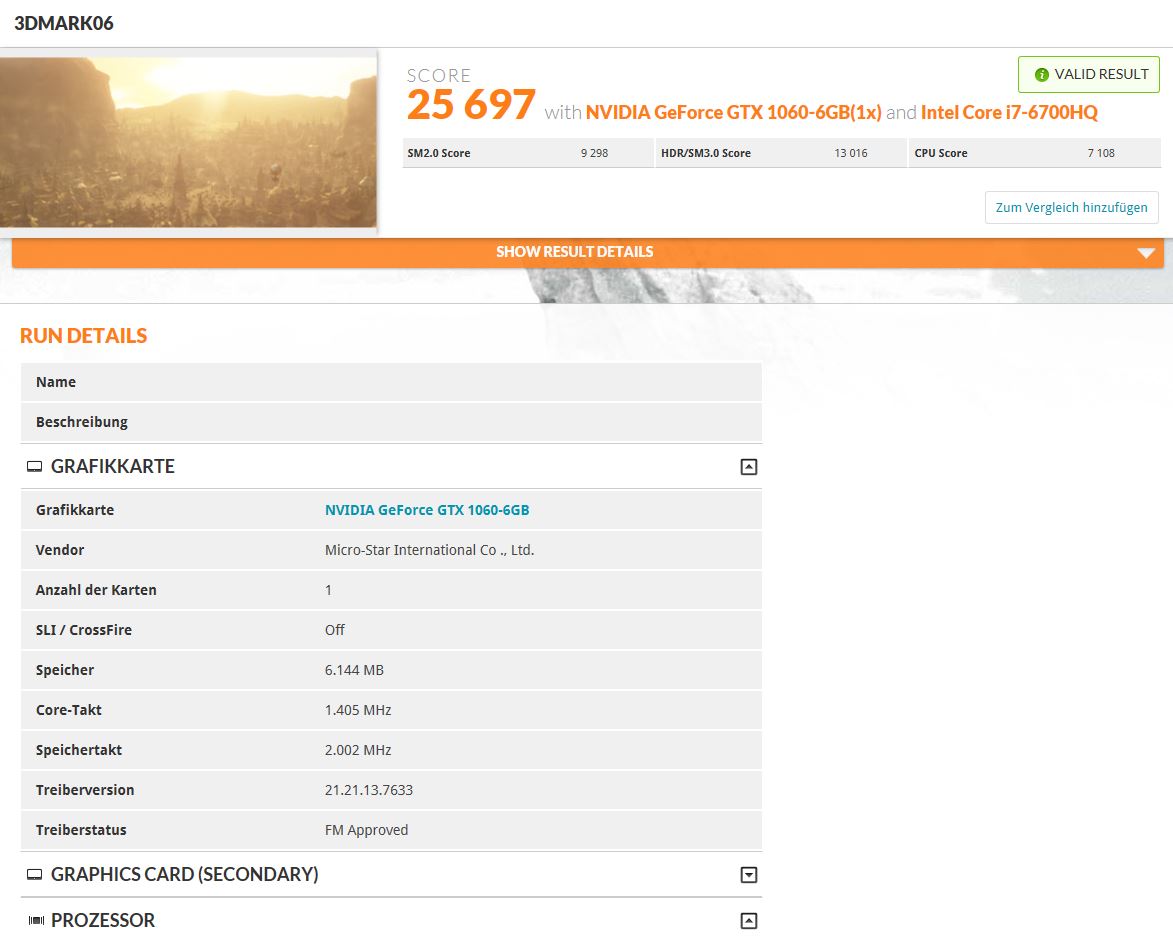Expand the GRAPHICS CARD (SECONDARY) section arrow
Image resolution: width=1173 pixels, height=941 pixels.
(x=748, y=874)
